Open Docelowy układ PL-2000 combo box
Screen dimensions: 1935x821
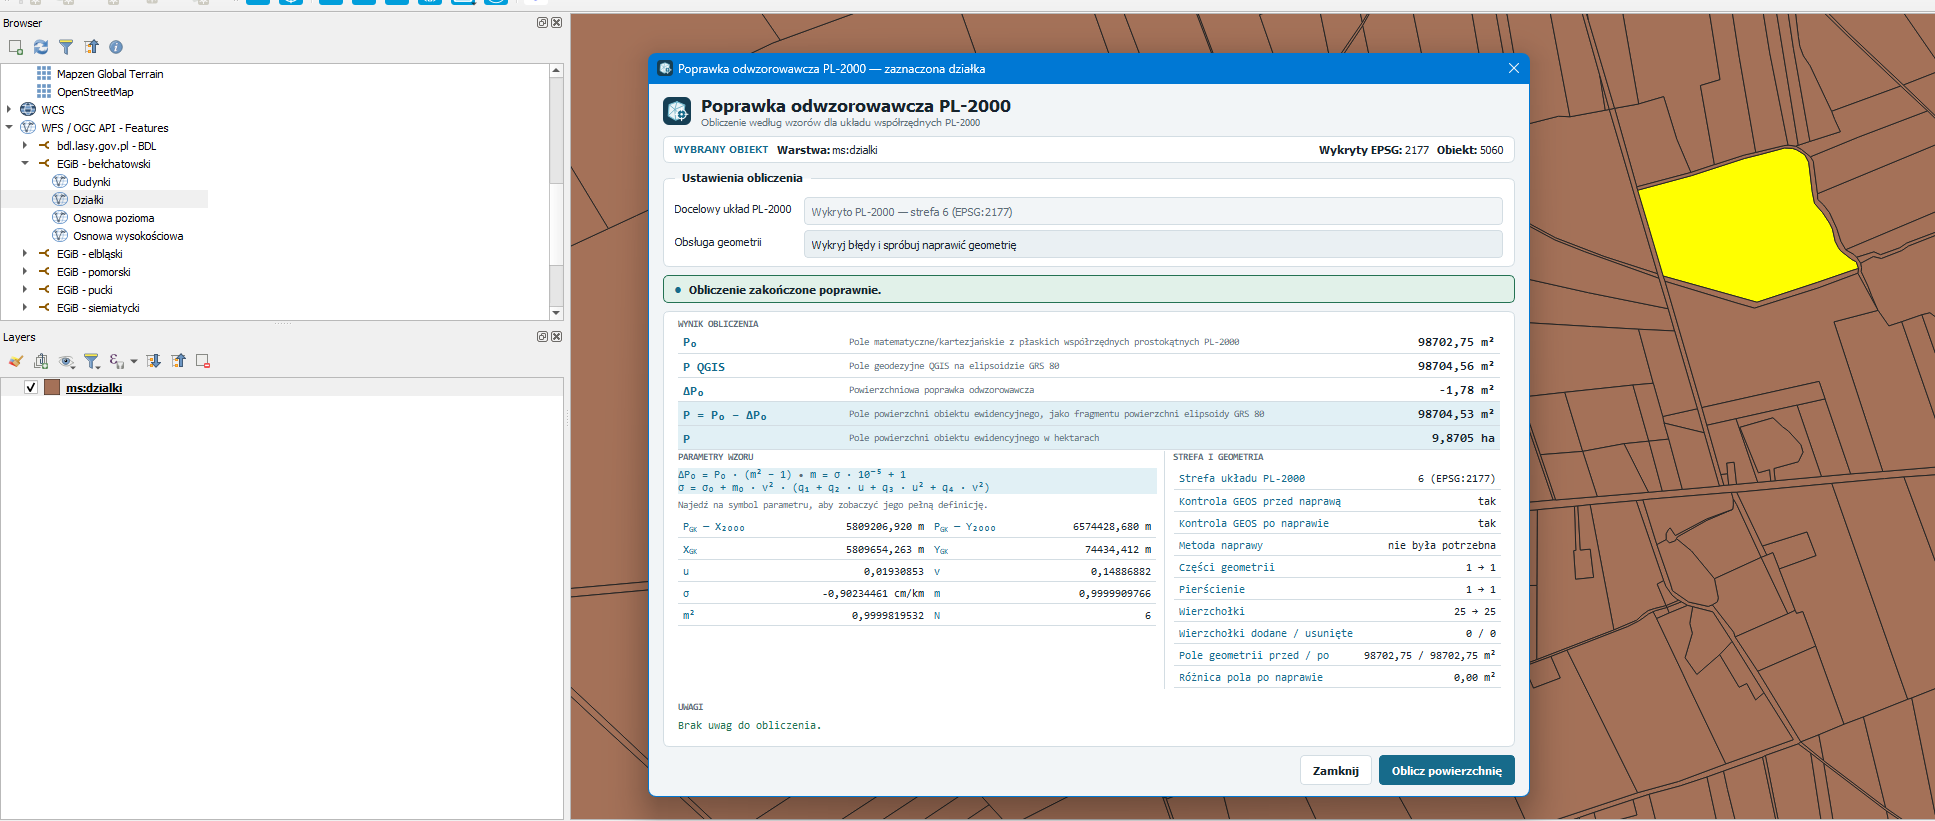click(x=1153, y=211)
